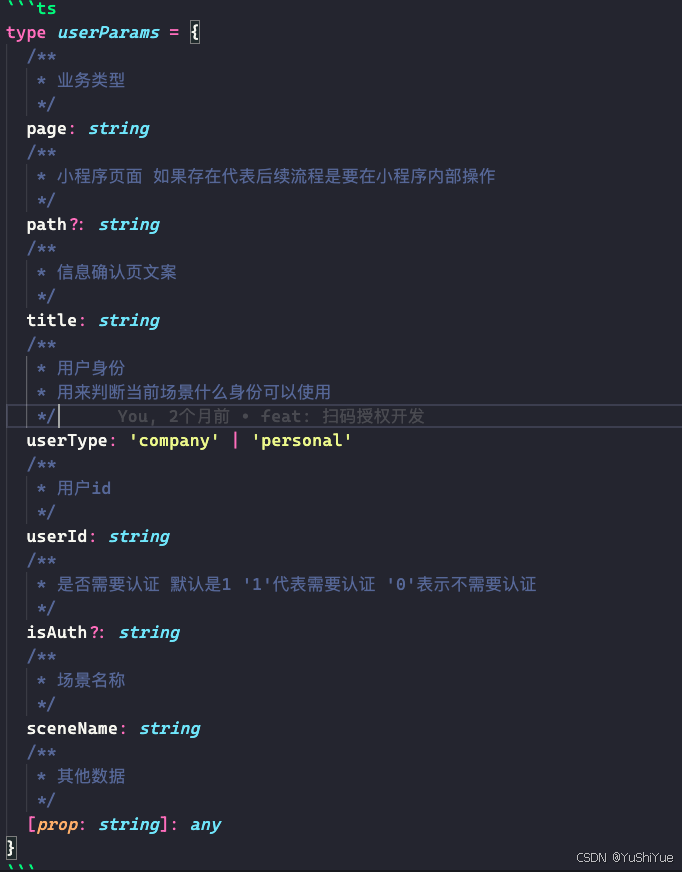Screen dimensions: 682x872
Task: Click the 'userType' property name
Action: coord(67,441)
